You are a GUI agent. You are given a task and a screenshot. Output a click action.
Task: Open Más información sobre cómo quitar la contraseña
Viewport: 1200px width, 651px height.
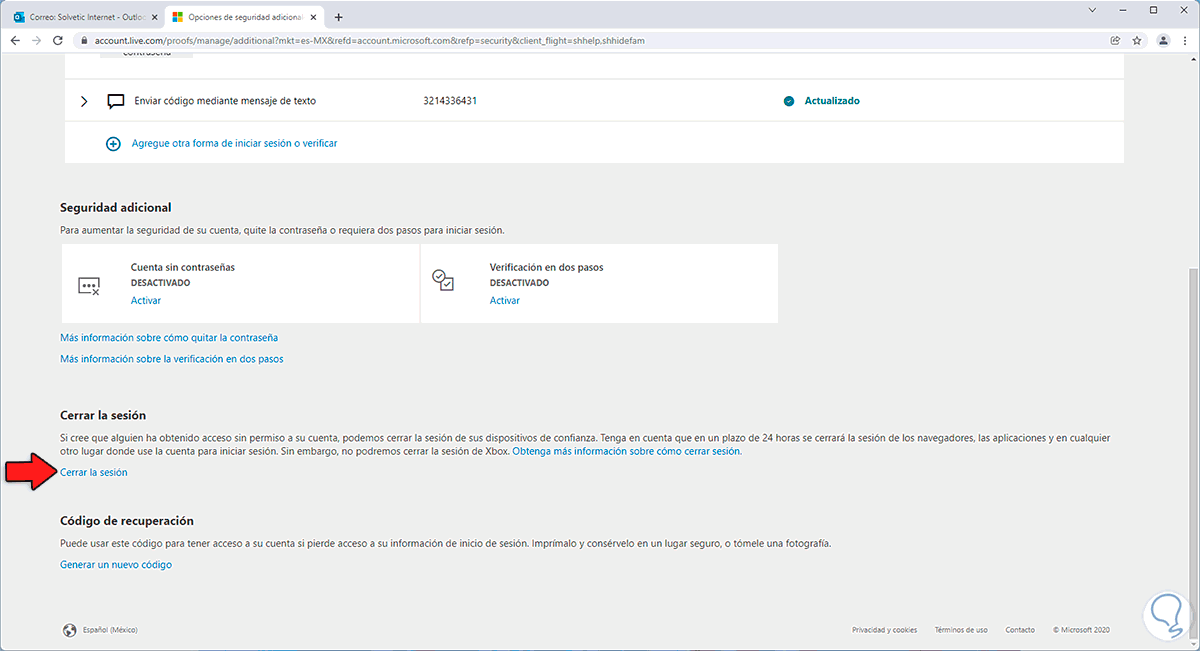(x=169, y=338)
